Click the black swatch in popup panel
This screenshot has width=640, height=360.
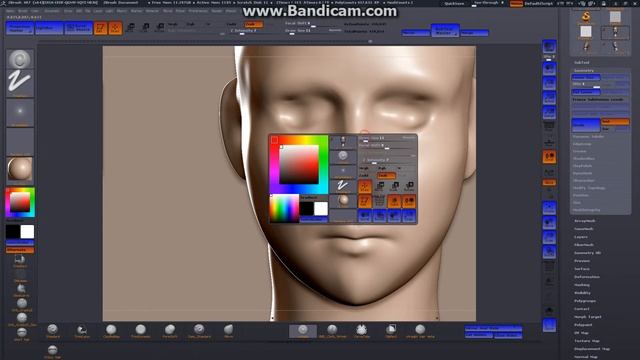click(x=307, y=209)
